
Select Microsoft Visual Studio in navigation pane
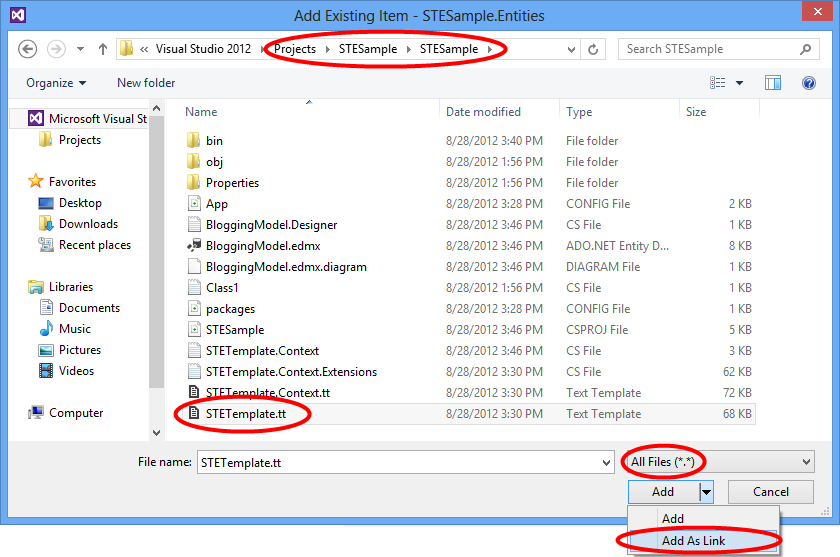pyautogui.click(x=87, y=118)
